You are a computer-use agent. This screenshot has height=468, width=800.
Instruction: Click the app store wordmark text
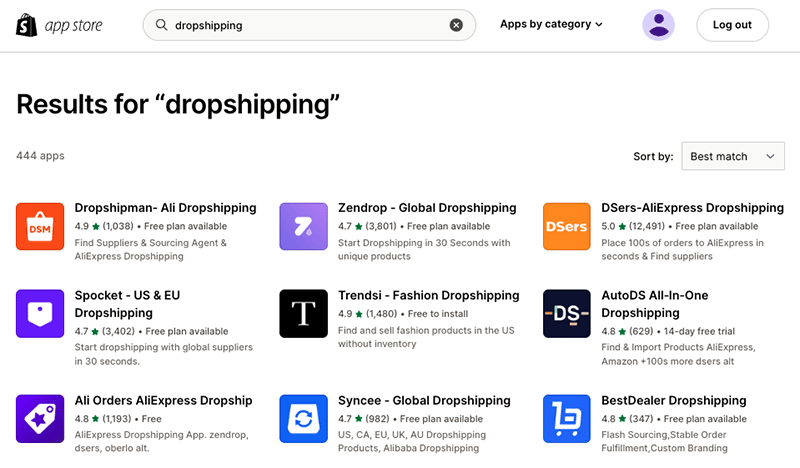[x=73, y=26]
